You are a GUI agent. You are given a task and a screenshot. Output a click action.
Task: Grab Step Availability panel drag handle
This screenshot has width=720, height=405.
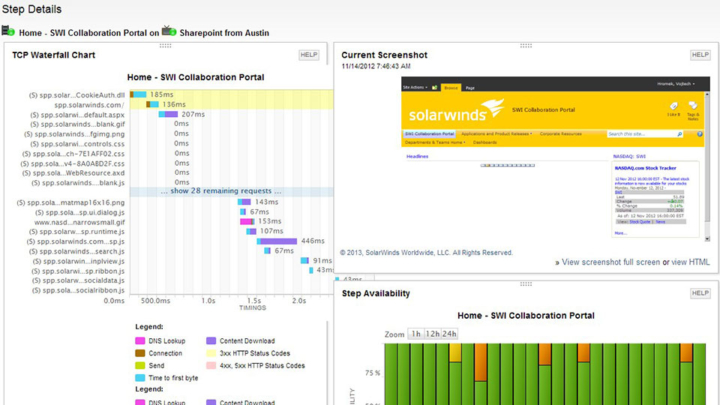click(526, 284)
